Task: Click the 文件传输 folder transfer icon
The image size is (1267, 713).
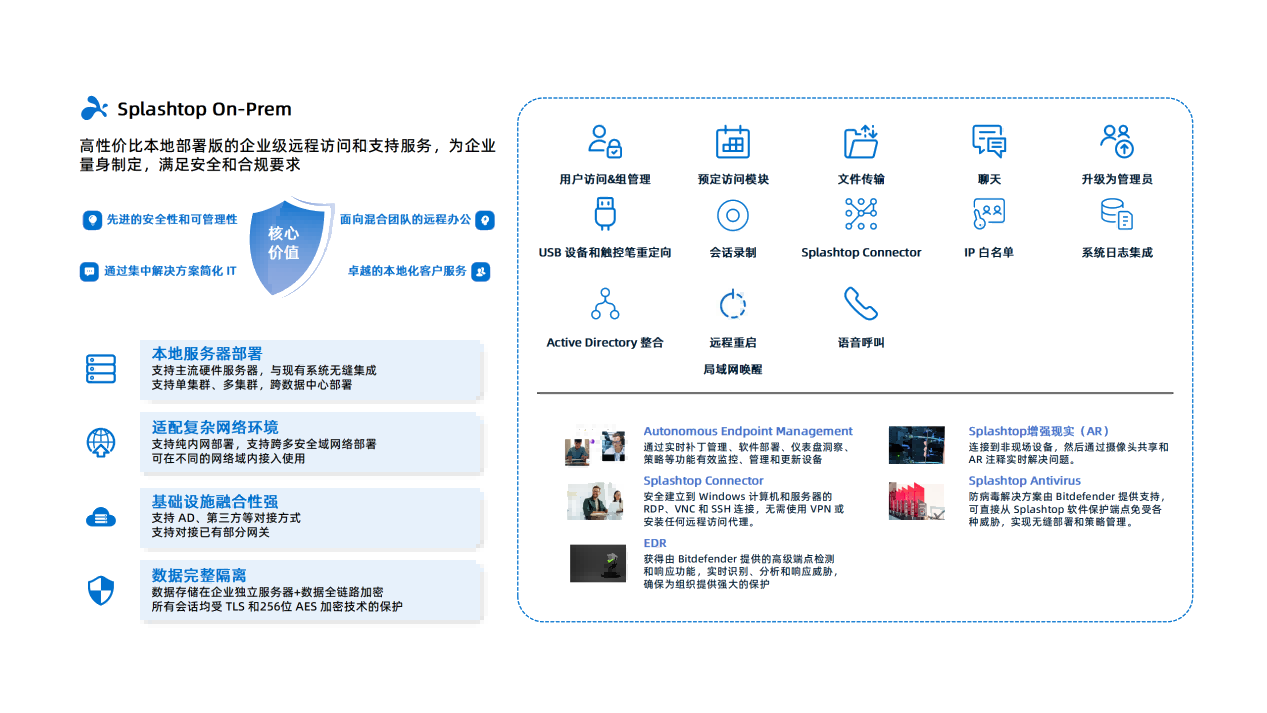Action: [x=861, y=141]
